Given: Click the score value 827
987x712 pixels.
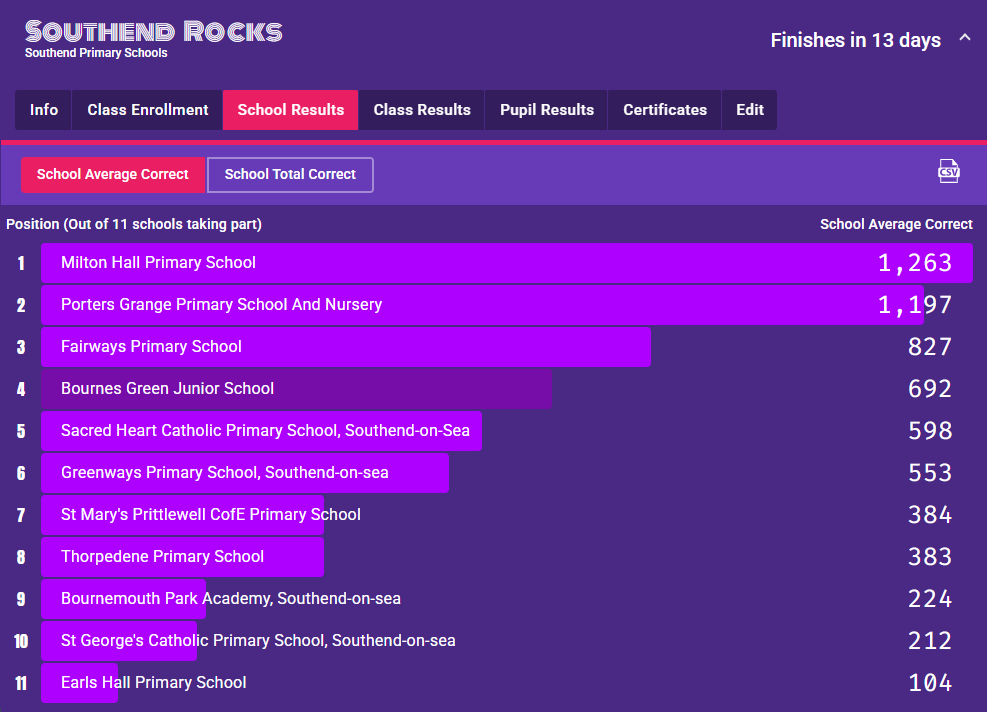Looking at the screenshot, I should pos(930,347).
